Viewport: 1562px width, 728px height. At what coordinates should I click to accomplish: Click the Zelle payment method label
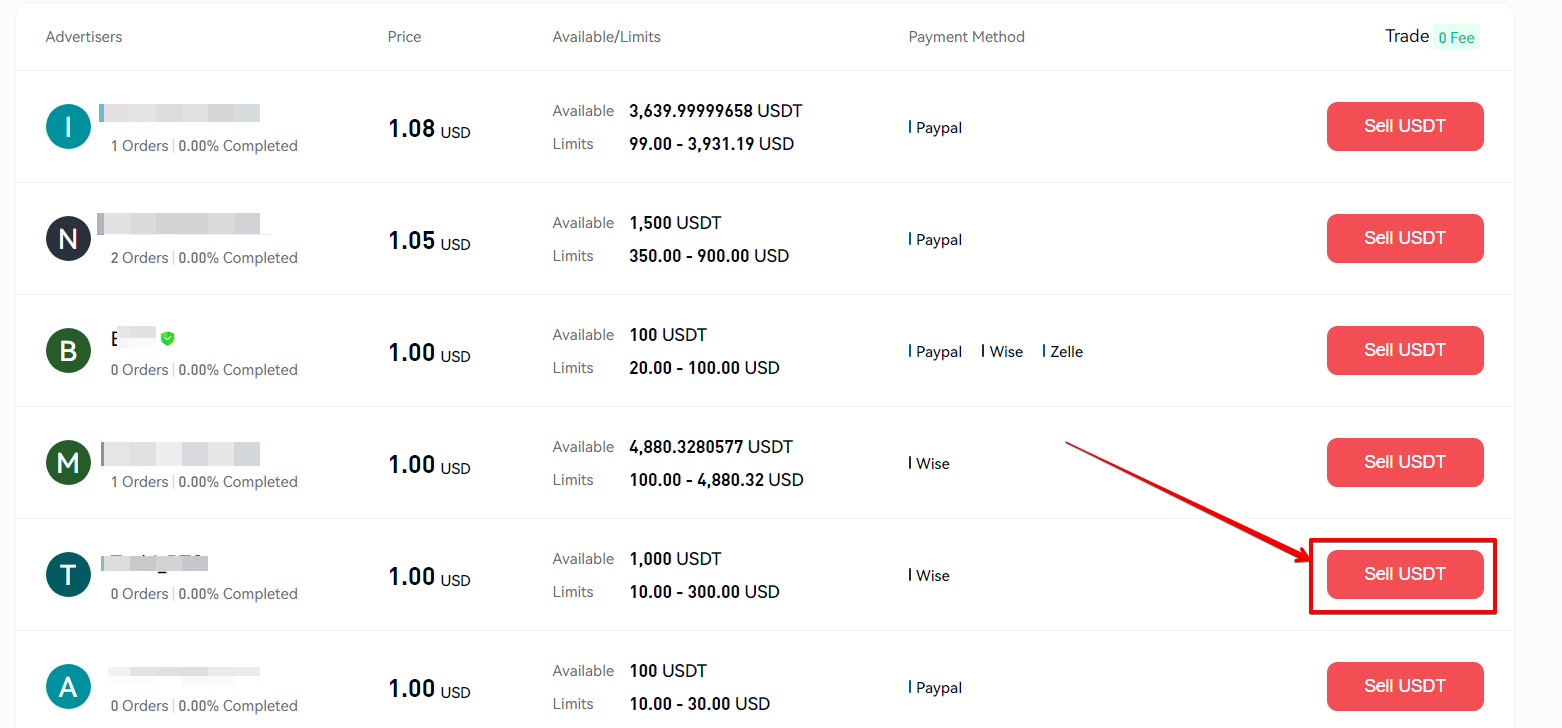click(x=1066, y=352)
